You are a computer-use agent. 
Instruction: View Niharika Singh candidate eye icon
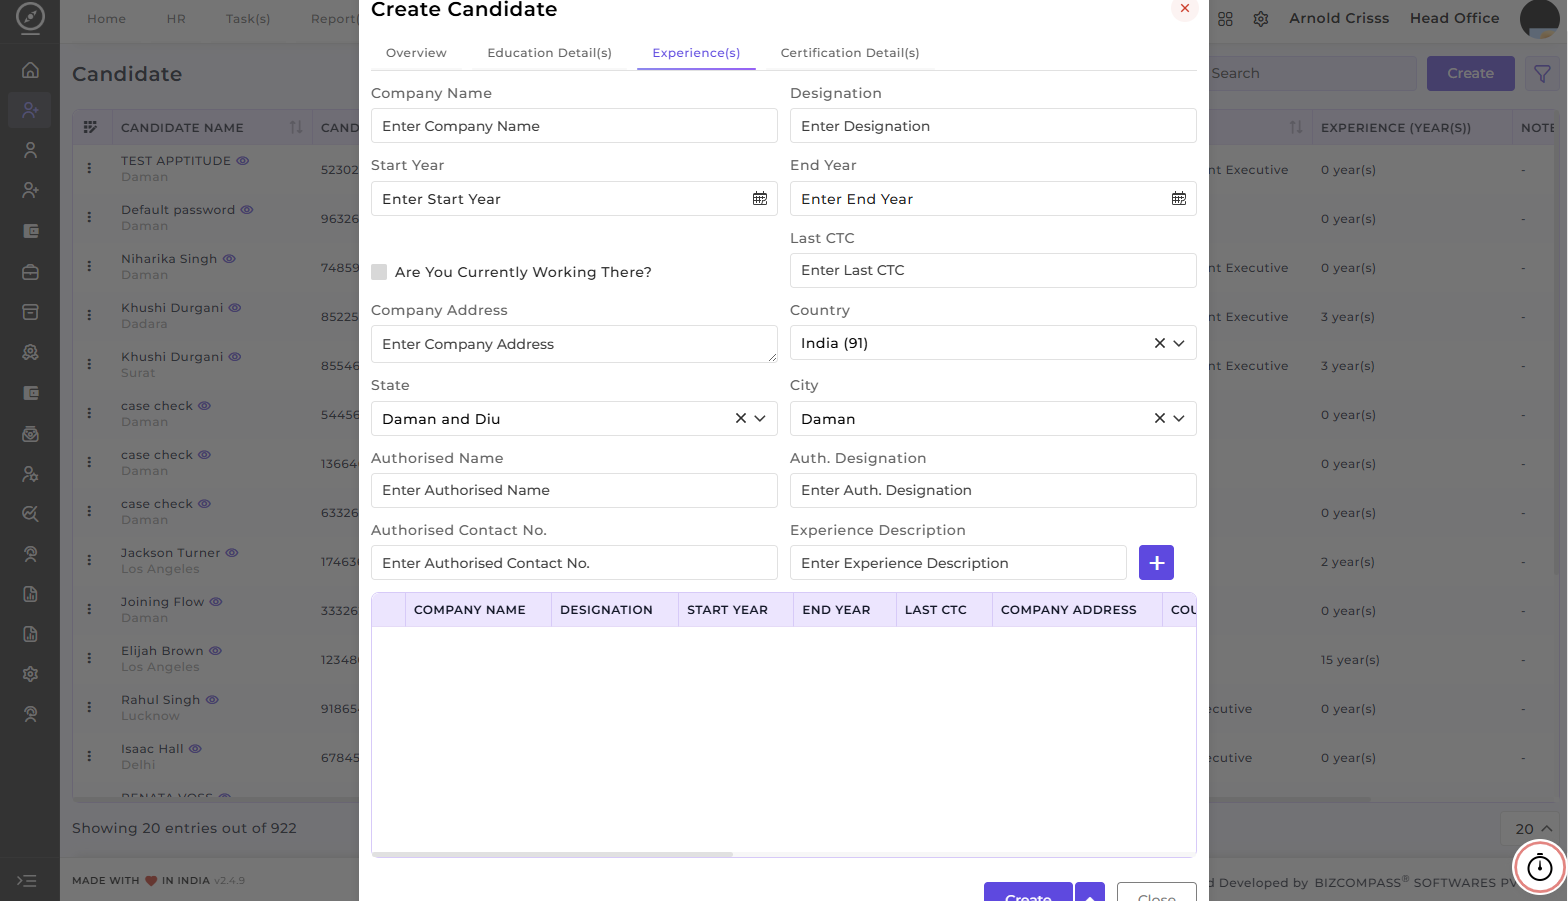tap(229, 258)
